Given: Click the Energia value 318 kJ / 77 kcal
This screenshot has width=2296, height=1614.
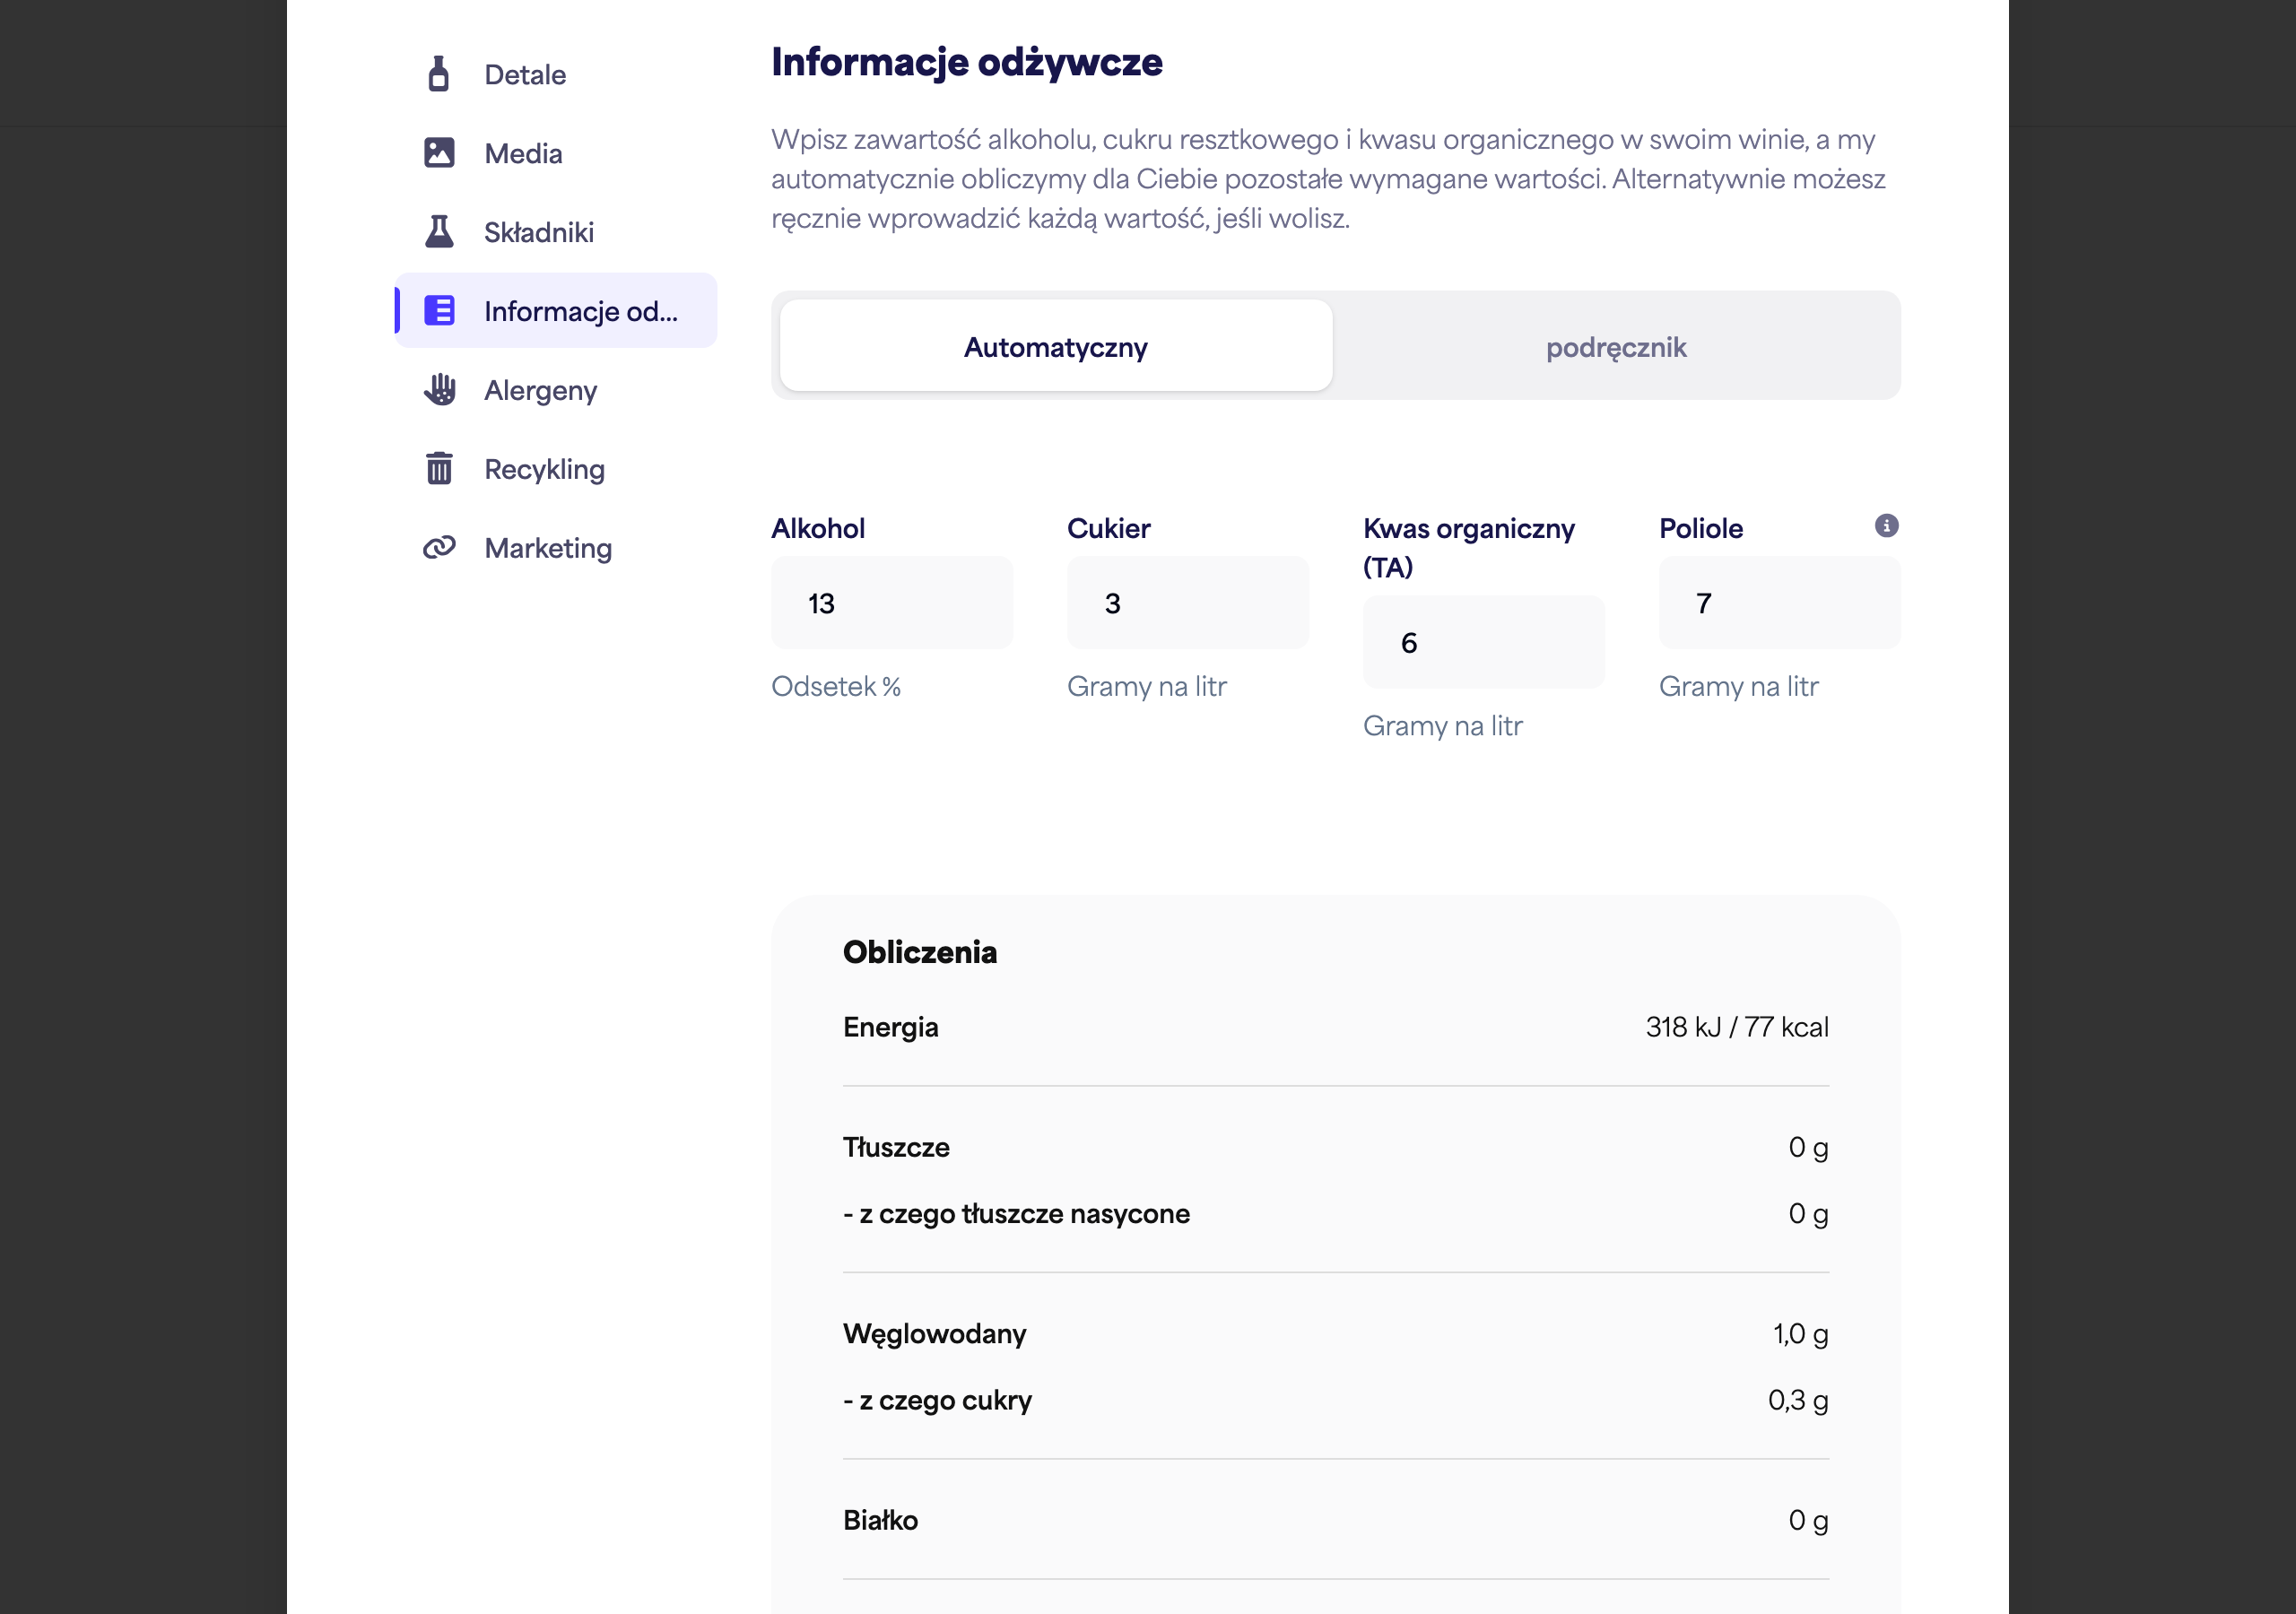Looking at the screenshot, I should point(1737,1027).
